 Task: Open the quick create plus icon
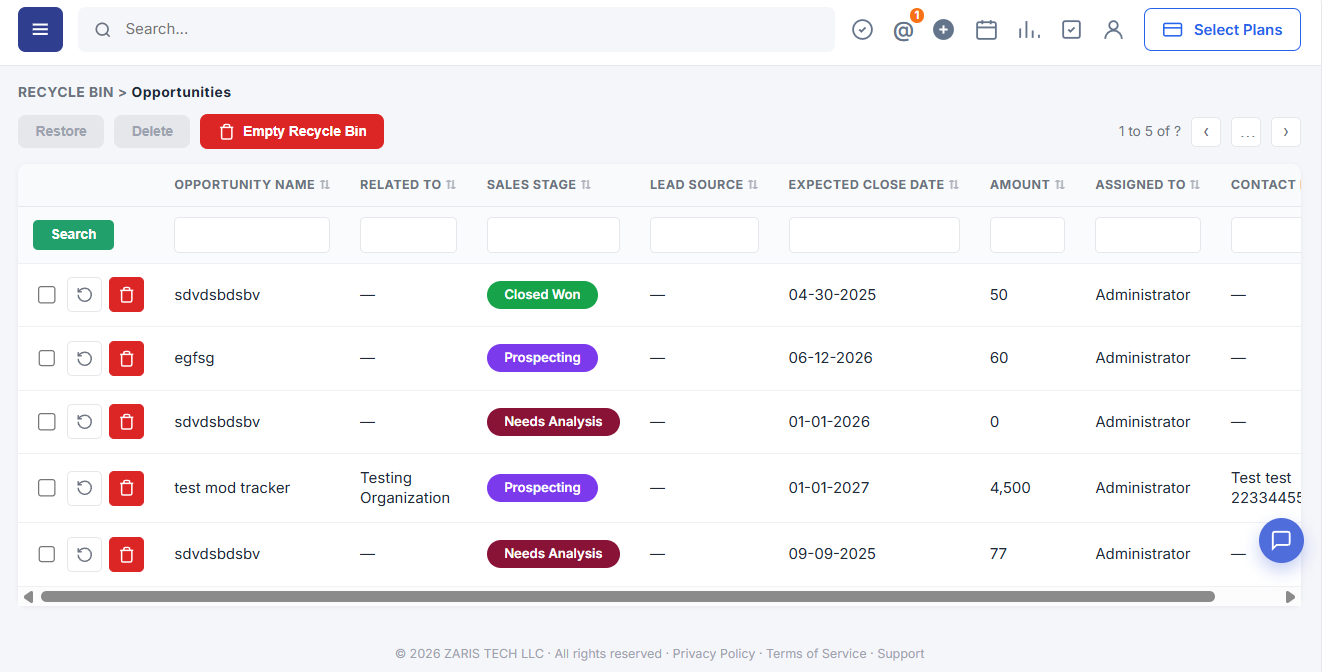(x=943, y=30)
